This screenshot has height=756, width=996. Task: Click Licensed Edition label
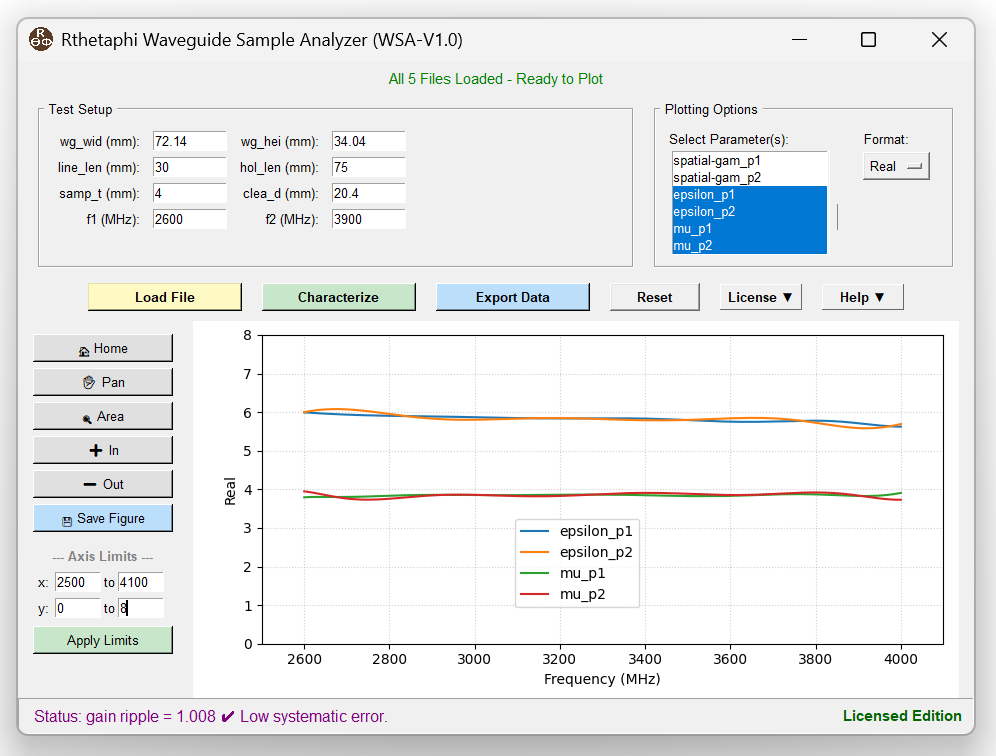point(902,716)
